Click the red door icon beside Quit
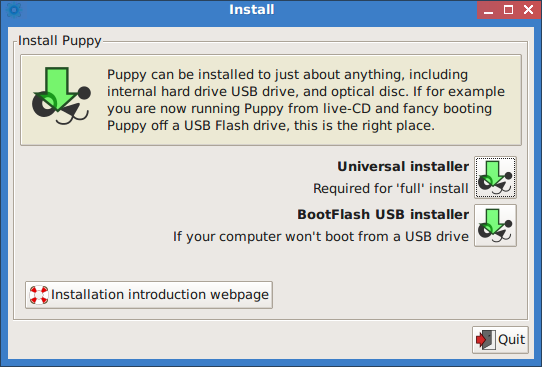This screenshot has height=367, width=542. pos(485,340)
